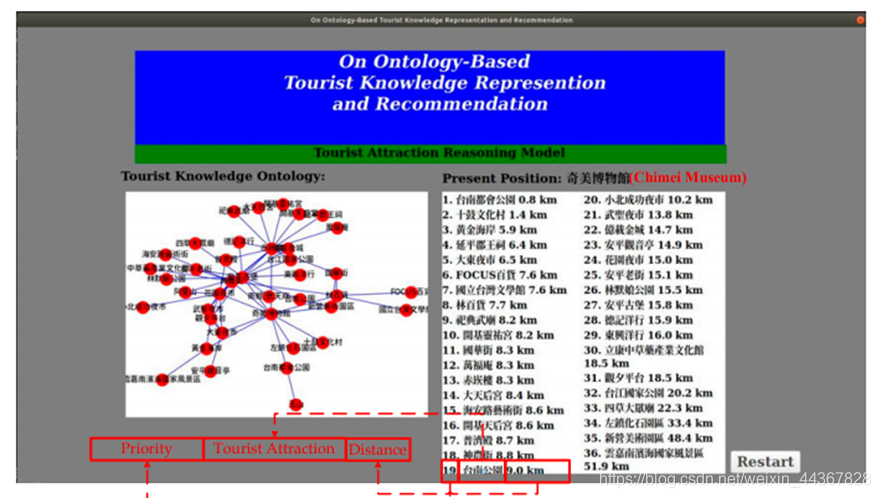
Task: Select list entry 2 十鼓文化村 1.4 km
Action: coord(494,215)
